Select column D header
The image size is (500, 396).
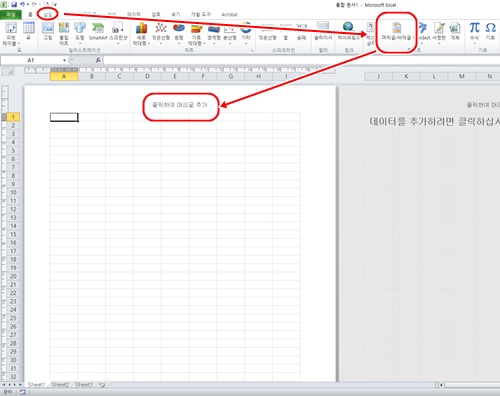[x=147, y=76]
